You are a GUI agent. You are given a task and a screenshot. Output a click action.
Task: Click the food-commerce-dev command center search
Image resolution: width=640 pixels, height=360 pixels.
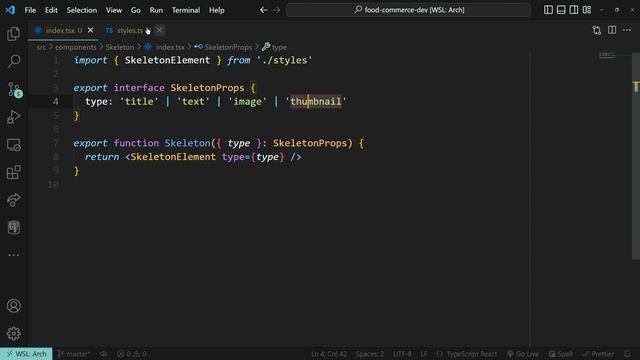click(409, 10)
